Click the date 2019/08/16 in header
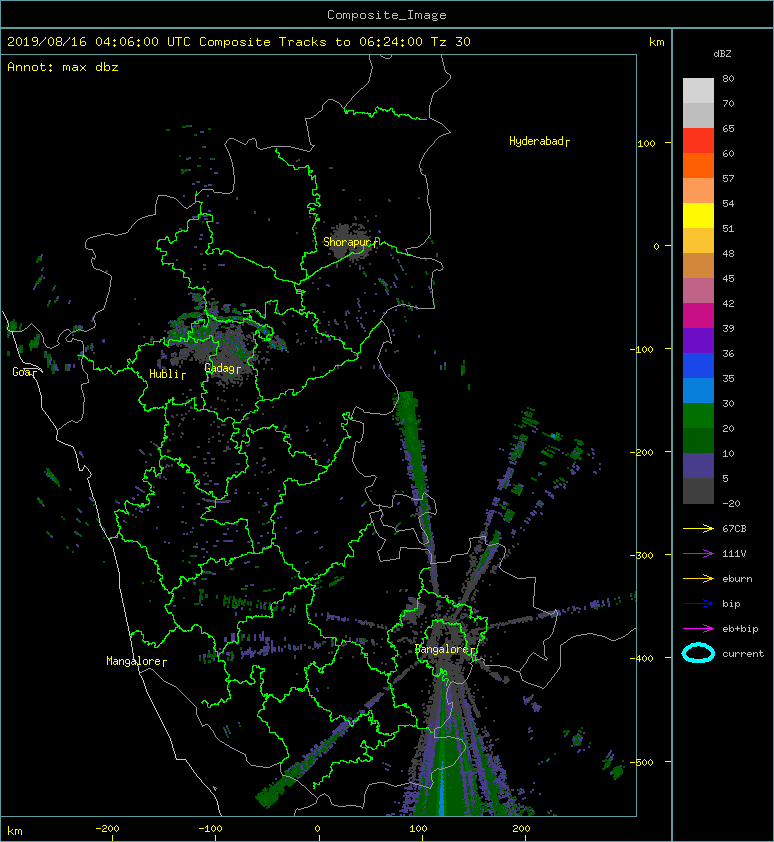Viewport: 774px width, 842px height. tap(47, 42)
